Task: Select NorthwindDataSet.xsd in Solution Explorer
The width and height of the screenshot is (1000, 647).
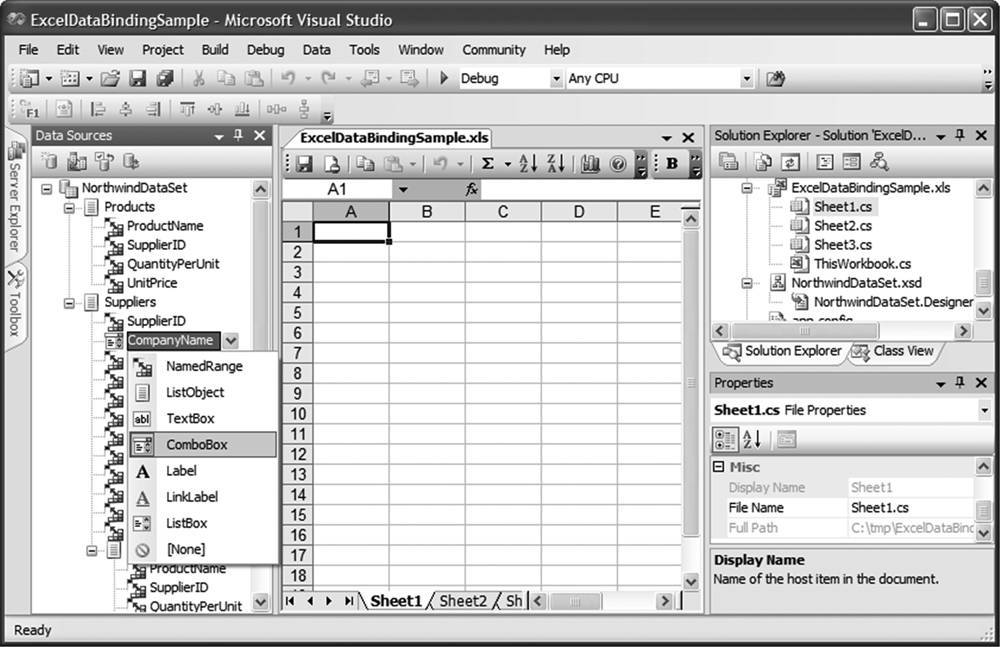Action: tap(856, 283)
